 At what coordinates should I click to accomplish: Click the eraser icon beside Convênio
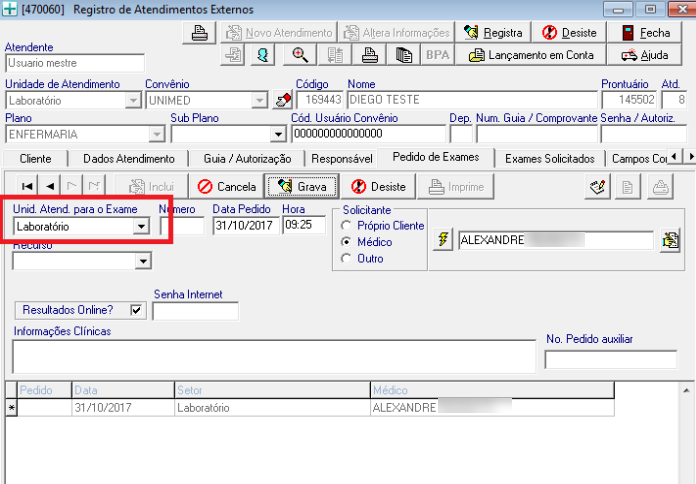point(283,100)
